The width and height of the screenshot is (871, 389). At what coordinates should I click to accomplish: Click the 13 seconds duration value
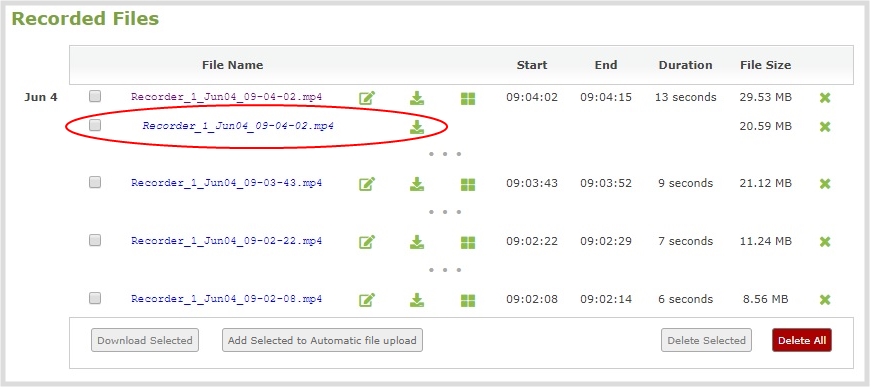[x=685, y=97]
